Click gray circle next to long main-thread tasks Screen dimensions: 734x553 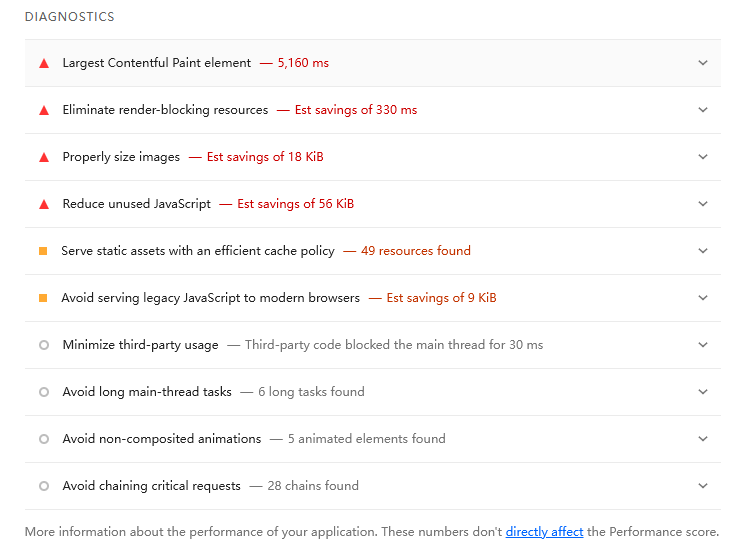(x=44, y=392)
